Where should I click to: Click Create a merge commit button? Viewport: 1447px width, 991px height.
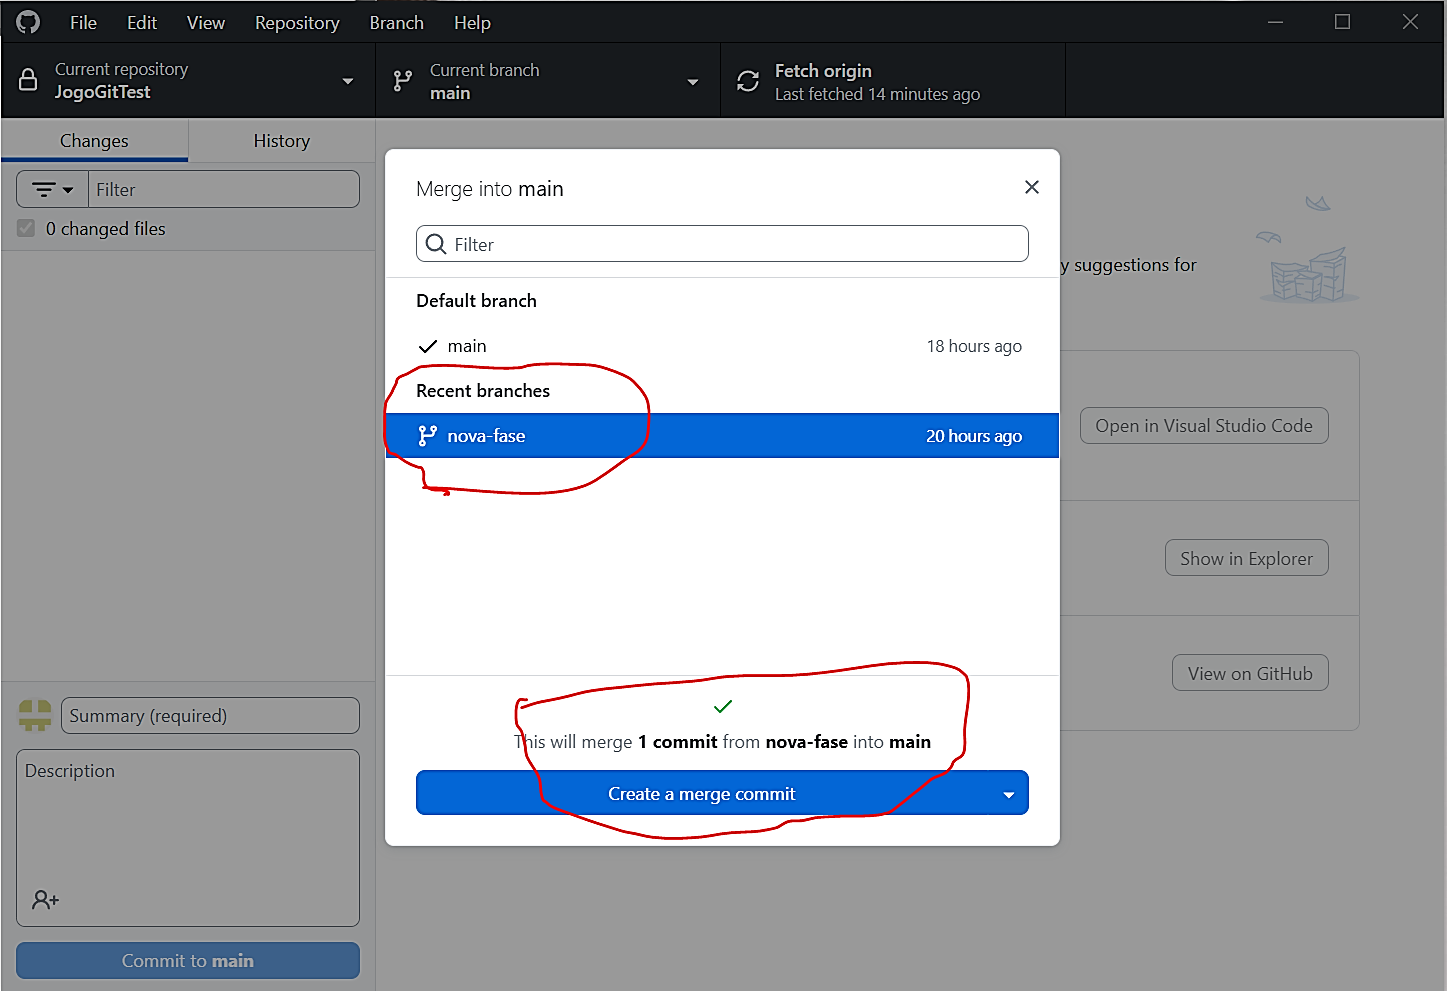(701, 794)
